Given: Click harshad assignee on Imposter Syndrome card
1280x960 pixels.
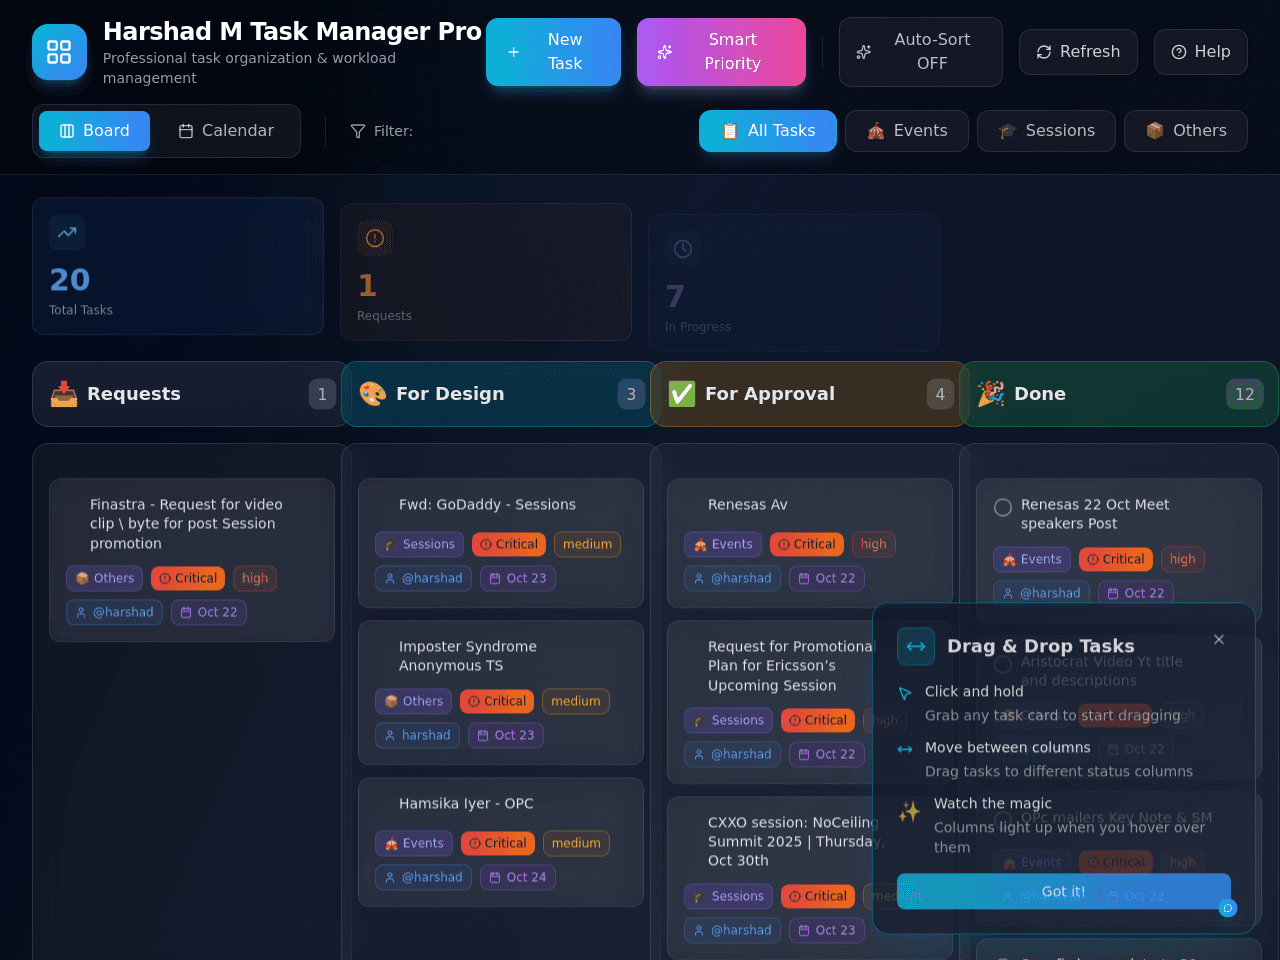Looking at the screenshot, I should pos(418,735).
